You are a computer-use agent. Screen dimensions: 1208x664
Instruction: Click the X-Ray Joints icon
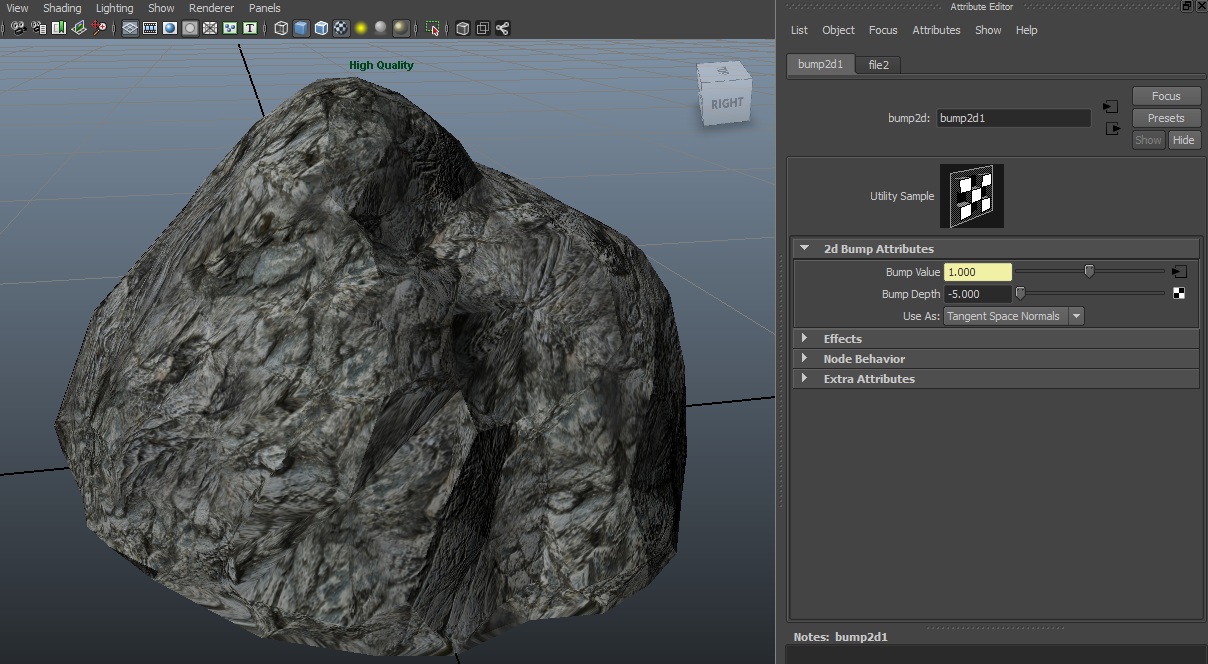point(503,28)
